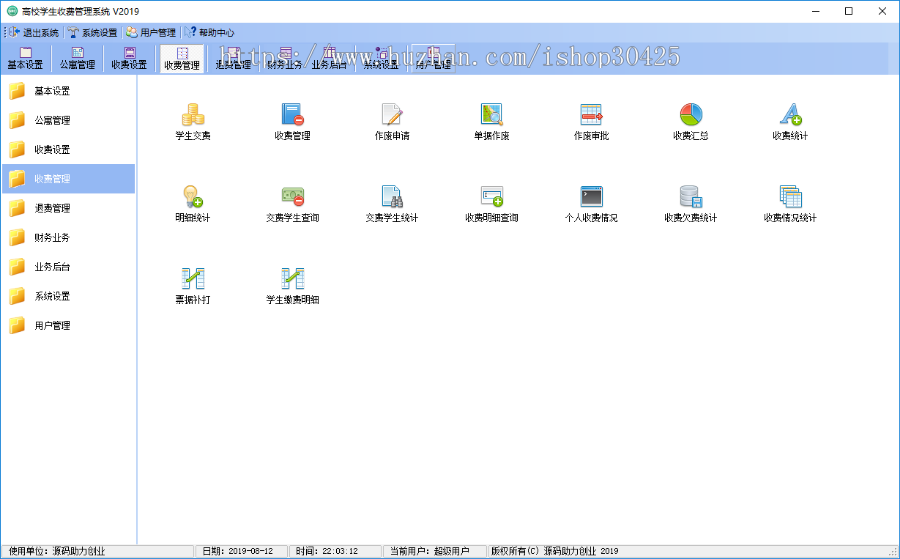
Task: Switch to the 收费设置 ribbon tab
Action: 129,59
